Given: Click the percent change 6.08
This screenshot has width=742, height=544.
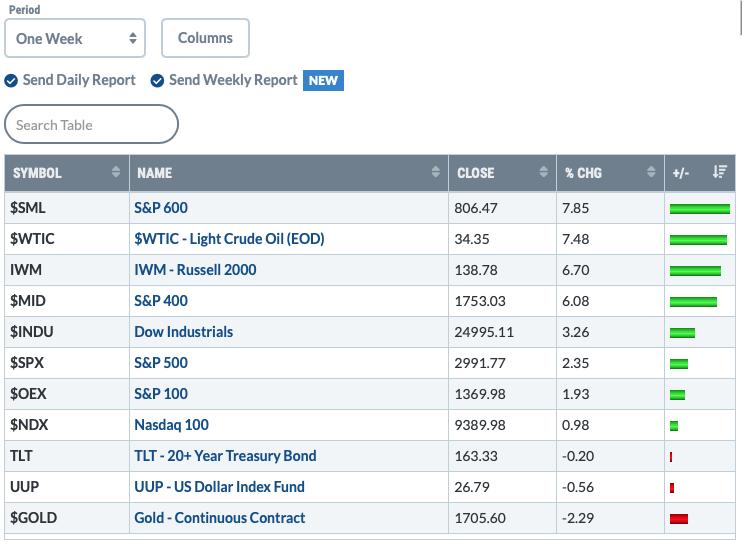Looking at the screenshot, I should point(575,301).
